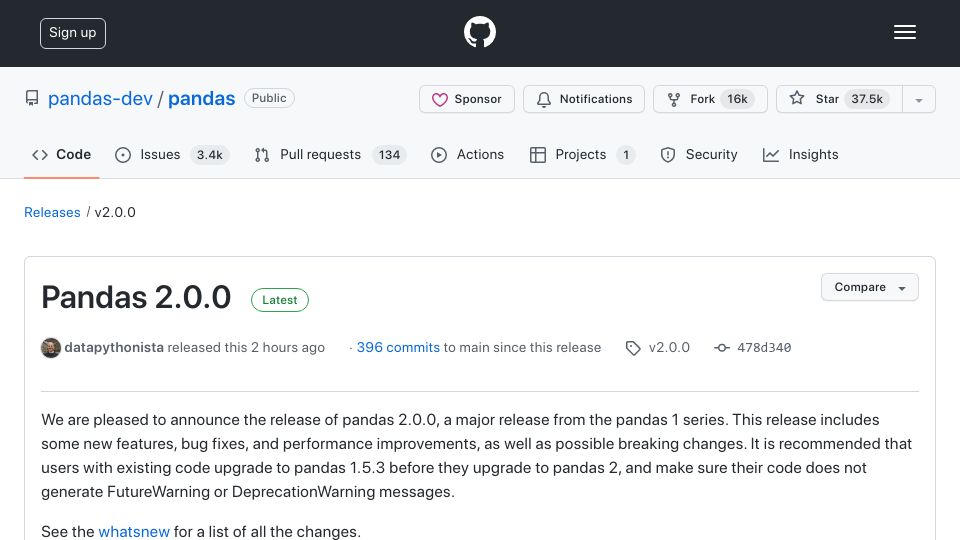This screenshot has height=540, width=960.
Task: Click the Pull requests branch icon
Action: pyautogui.click(x=262, y=156)
